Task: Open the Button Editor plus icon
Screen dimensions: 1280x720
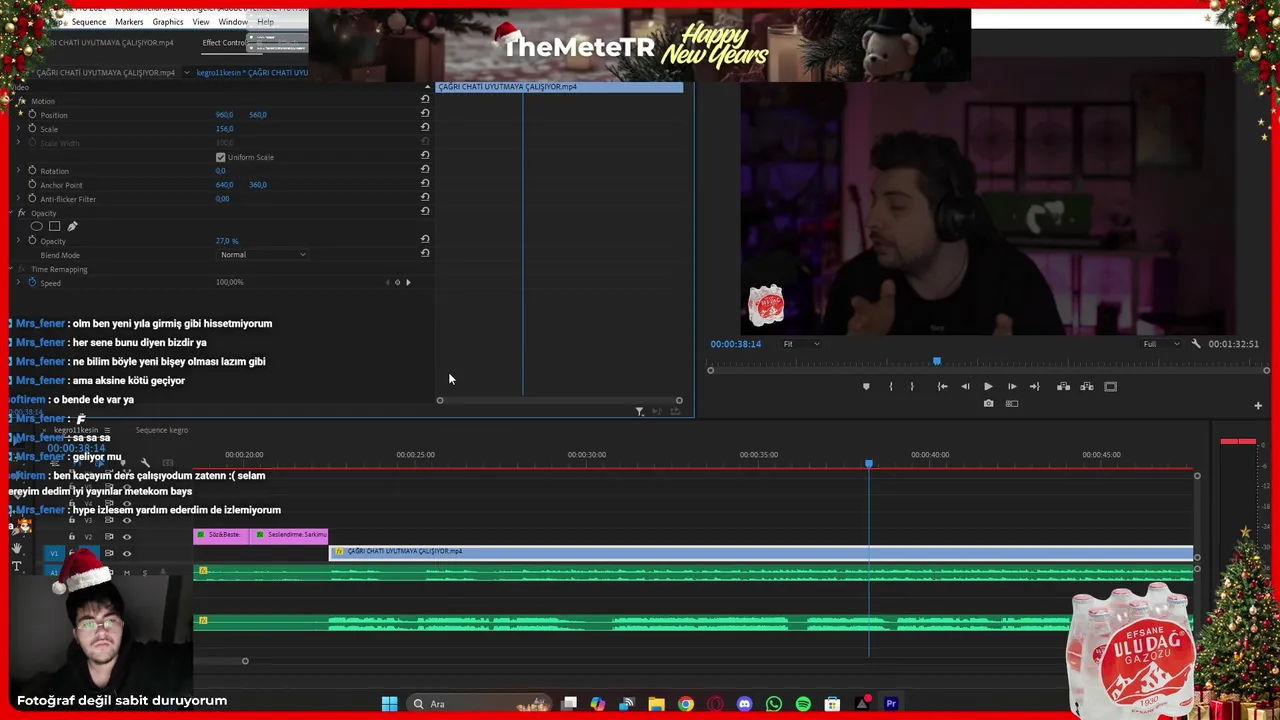Action: pos(1258,405)
